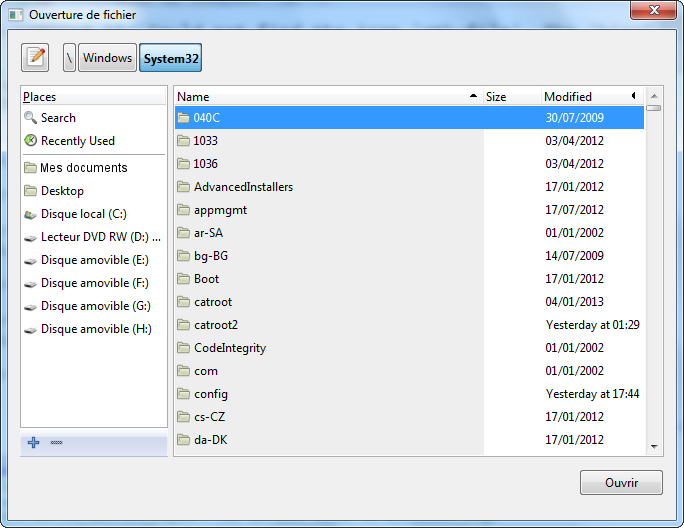Open Recently Used in Places
Image resolution: width=684 pixels, height=528 pixels.
click(x=77, y=141)
